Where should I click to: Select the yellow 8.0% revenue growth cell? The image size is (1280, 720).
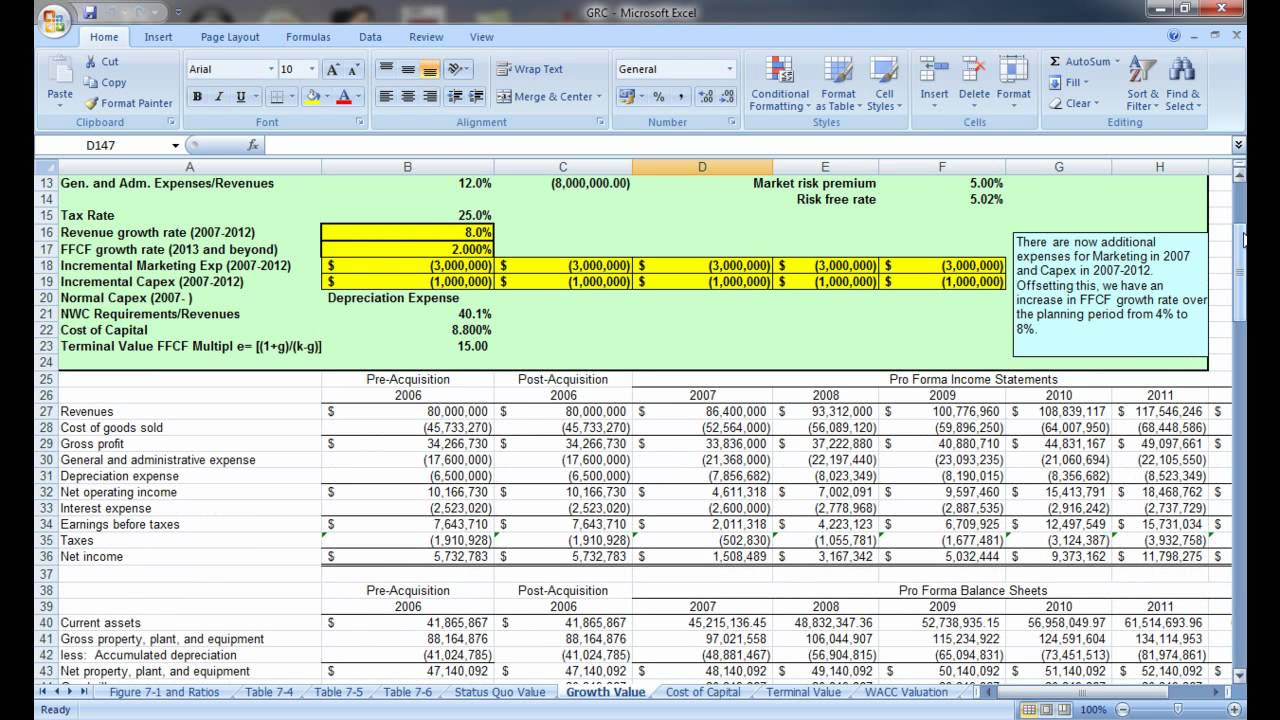[407, 232]
